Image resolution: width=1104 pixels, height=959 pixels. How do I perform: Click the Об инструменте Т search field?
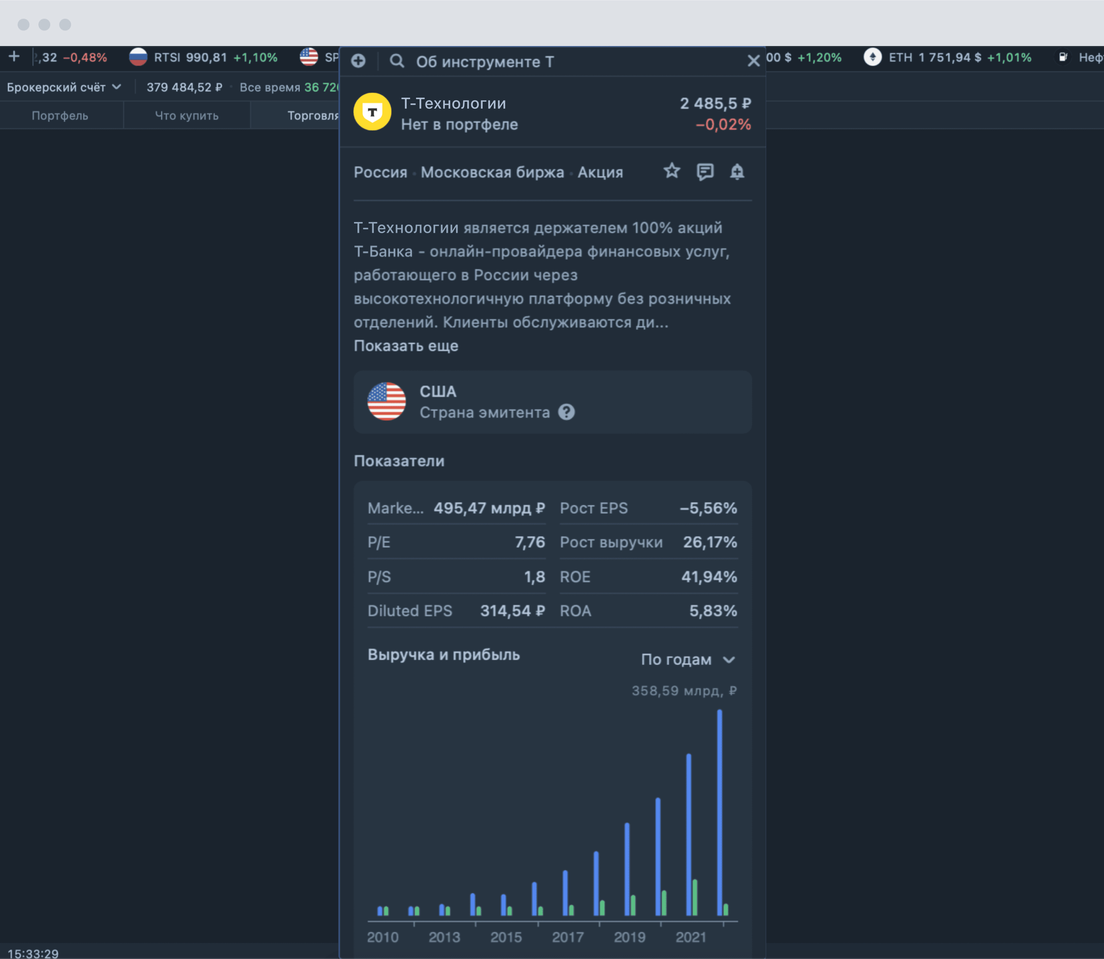tap(484, 62)
